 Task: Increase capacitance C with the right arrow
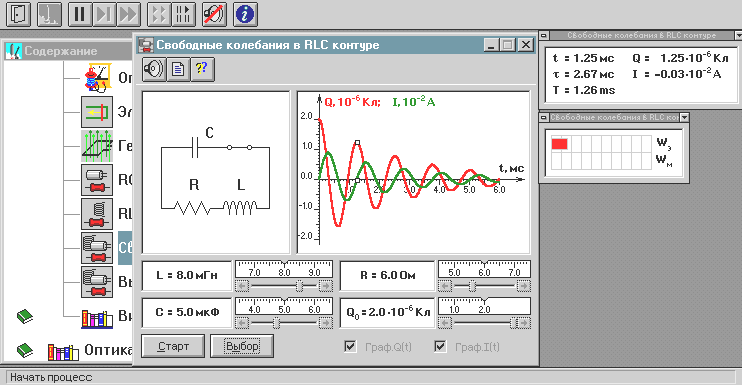pyautogui.click(x=325, y=323)
